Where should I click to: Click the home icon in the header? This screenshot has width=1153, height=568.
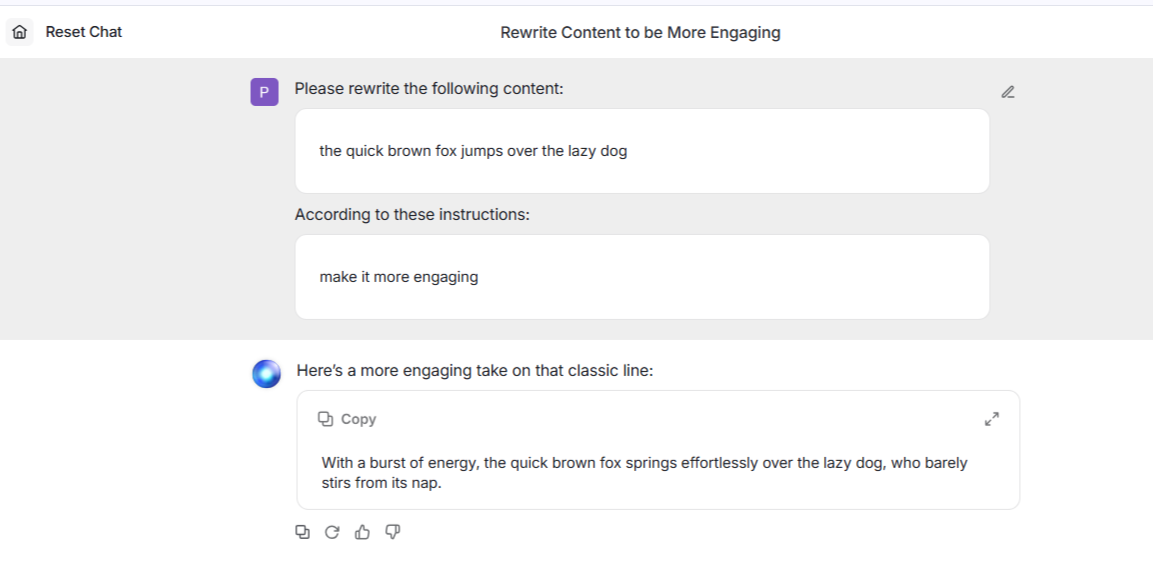tap(19, 32)
